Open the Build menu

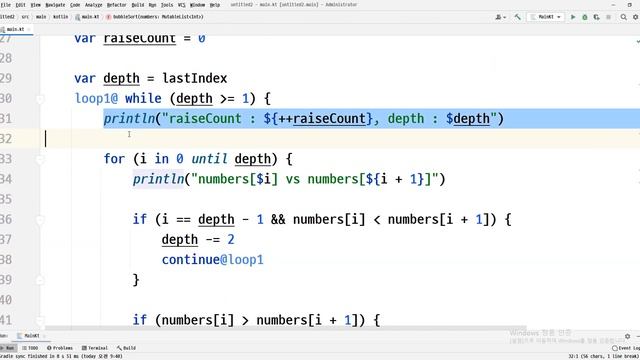click(x=138, y=5)
